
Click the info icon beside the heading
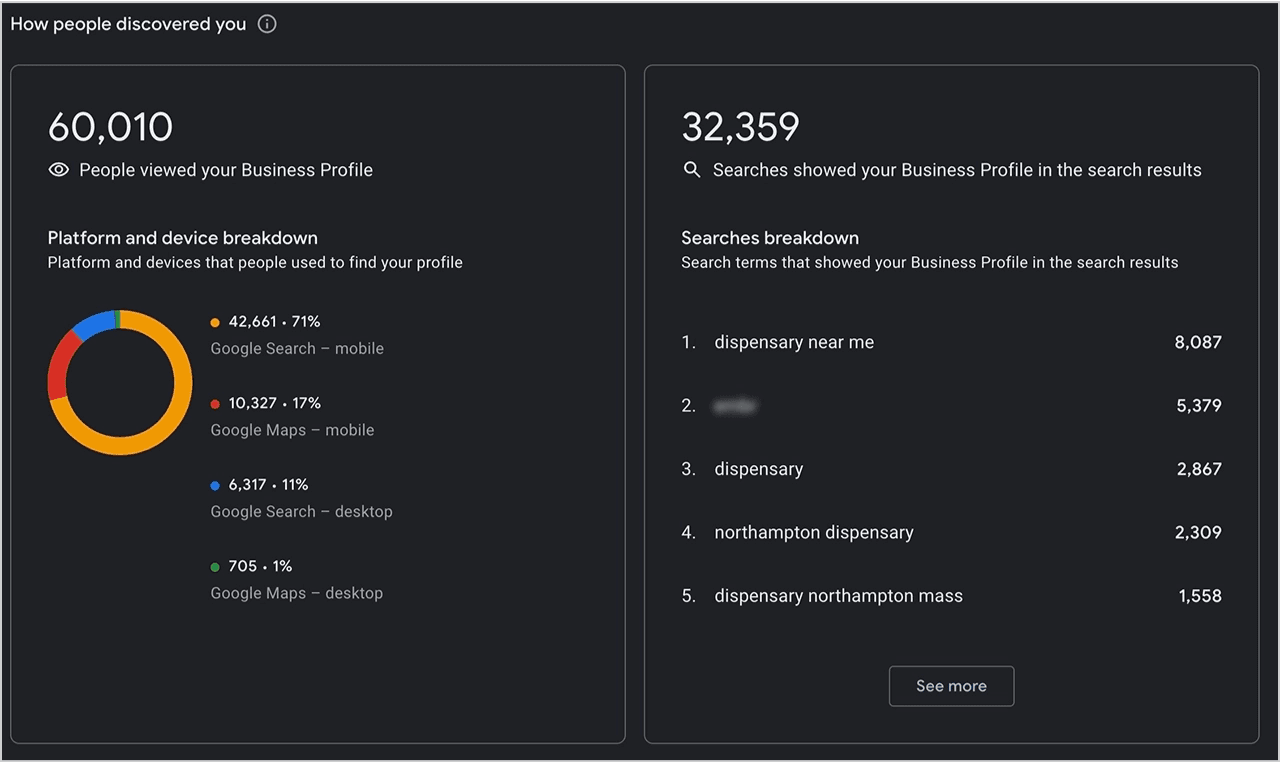coord(267,24)
